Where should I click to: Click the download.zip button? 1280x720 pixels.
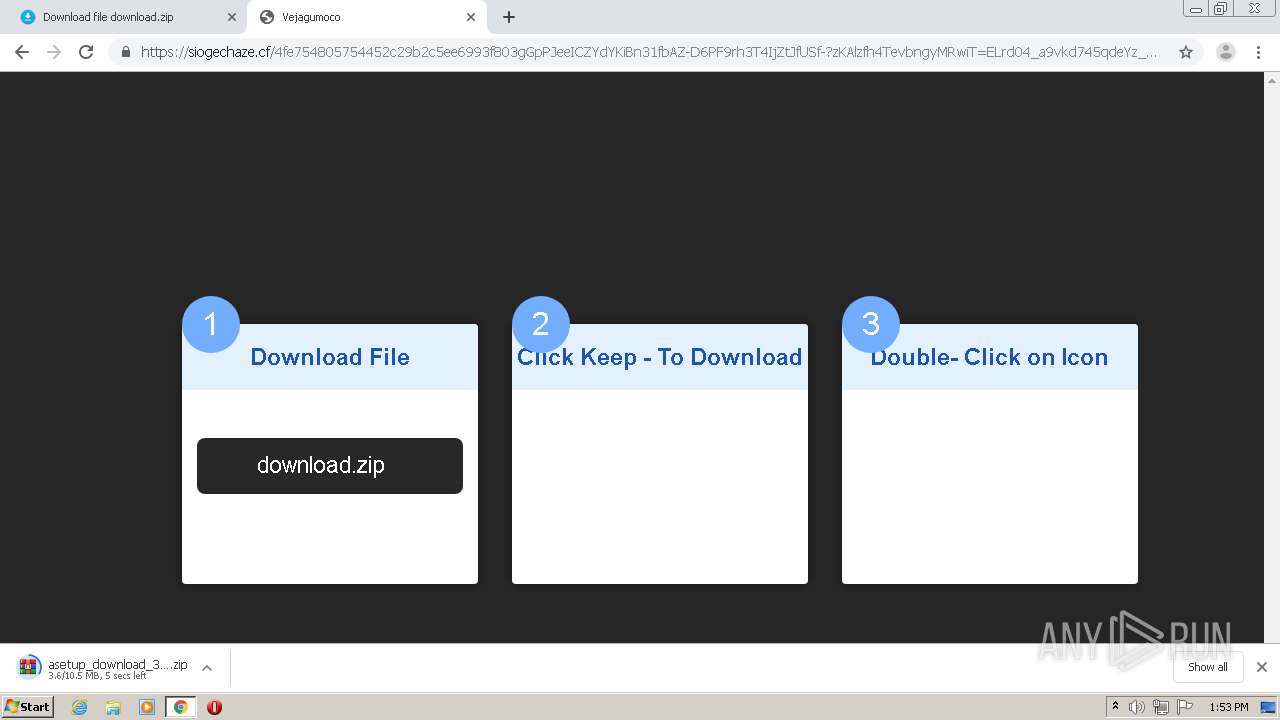330,466
